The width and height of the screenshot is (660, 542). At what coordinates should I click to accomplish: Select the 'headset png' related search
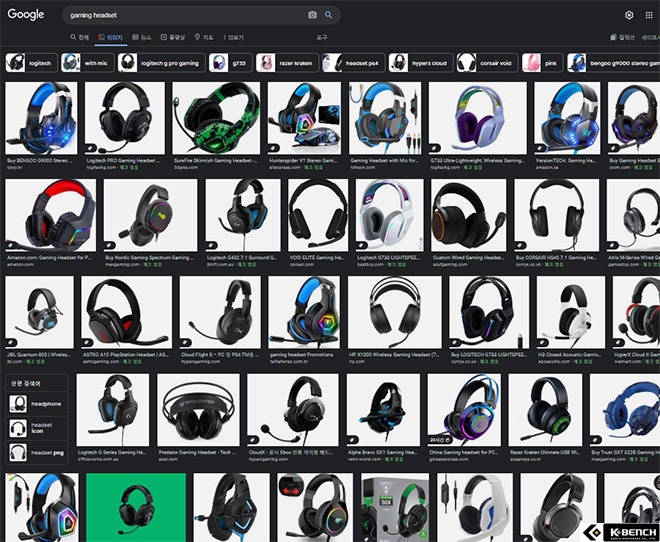click(x=37, y=452)
